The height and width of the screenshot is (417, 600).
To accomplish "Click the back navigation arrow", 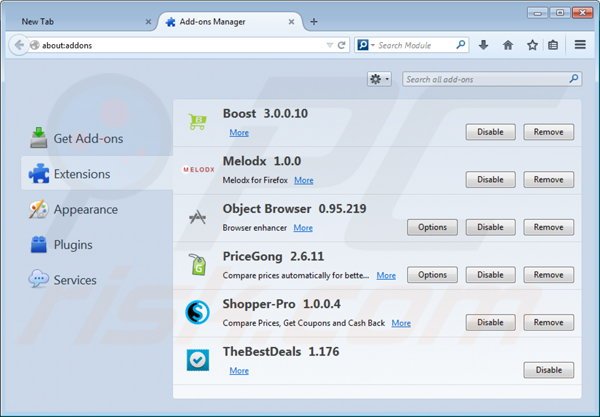I will point(18,45).
